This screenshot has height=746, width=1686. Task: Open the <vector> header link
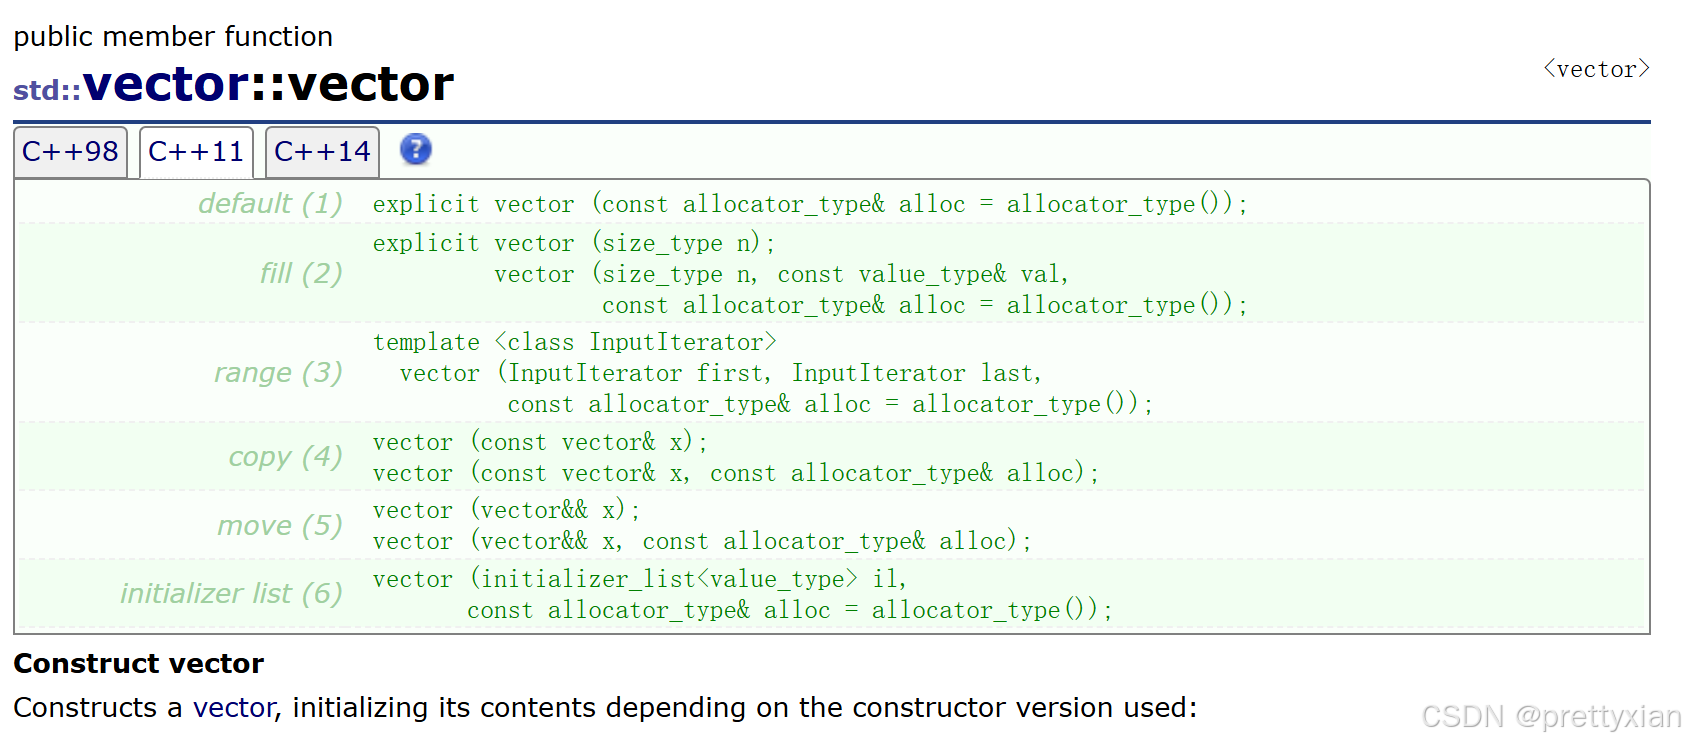1596,69
